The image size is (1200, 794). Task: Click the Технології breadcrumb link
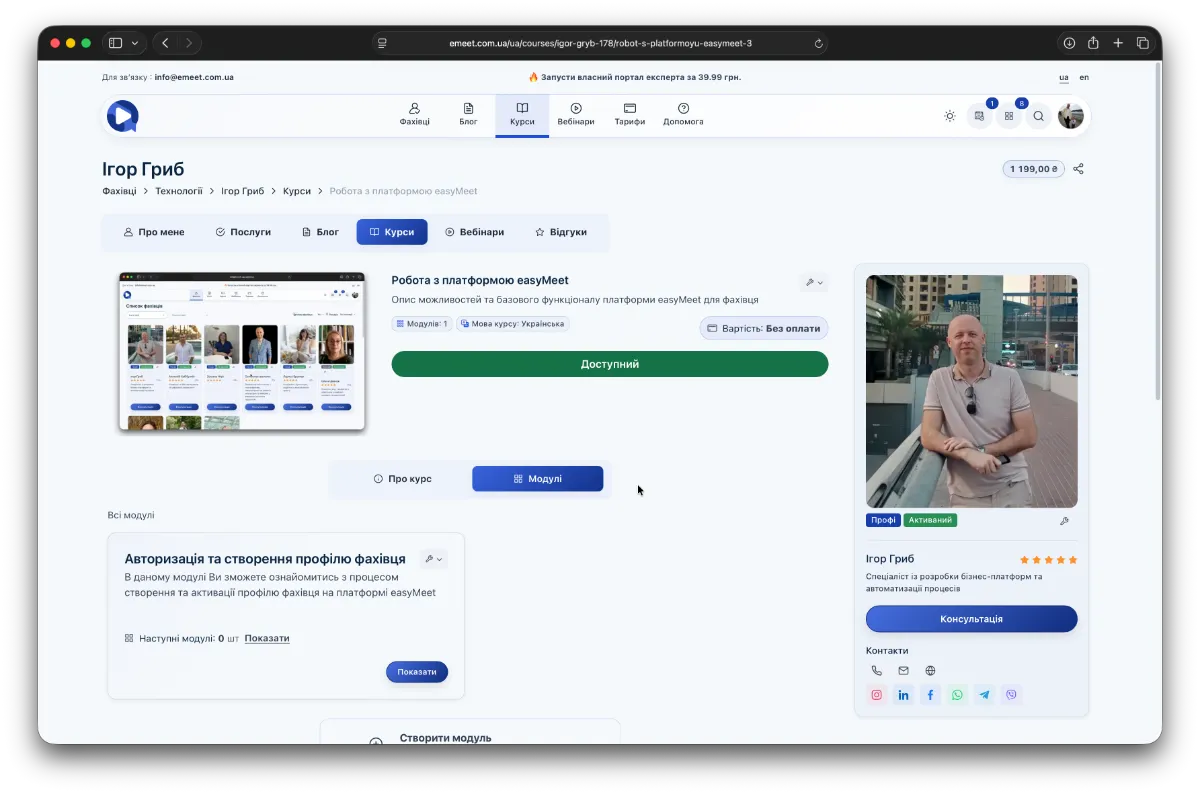178,191
